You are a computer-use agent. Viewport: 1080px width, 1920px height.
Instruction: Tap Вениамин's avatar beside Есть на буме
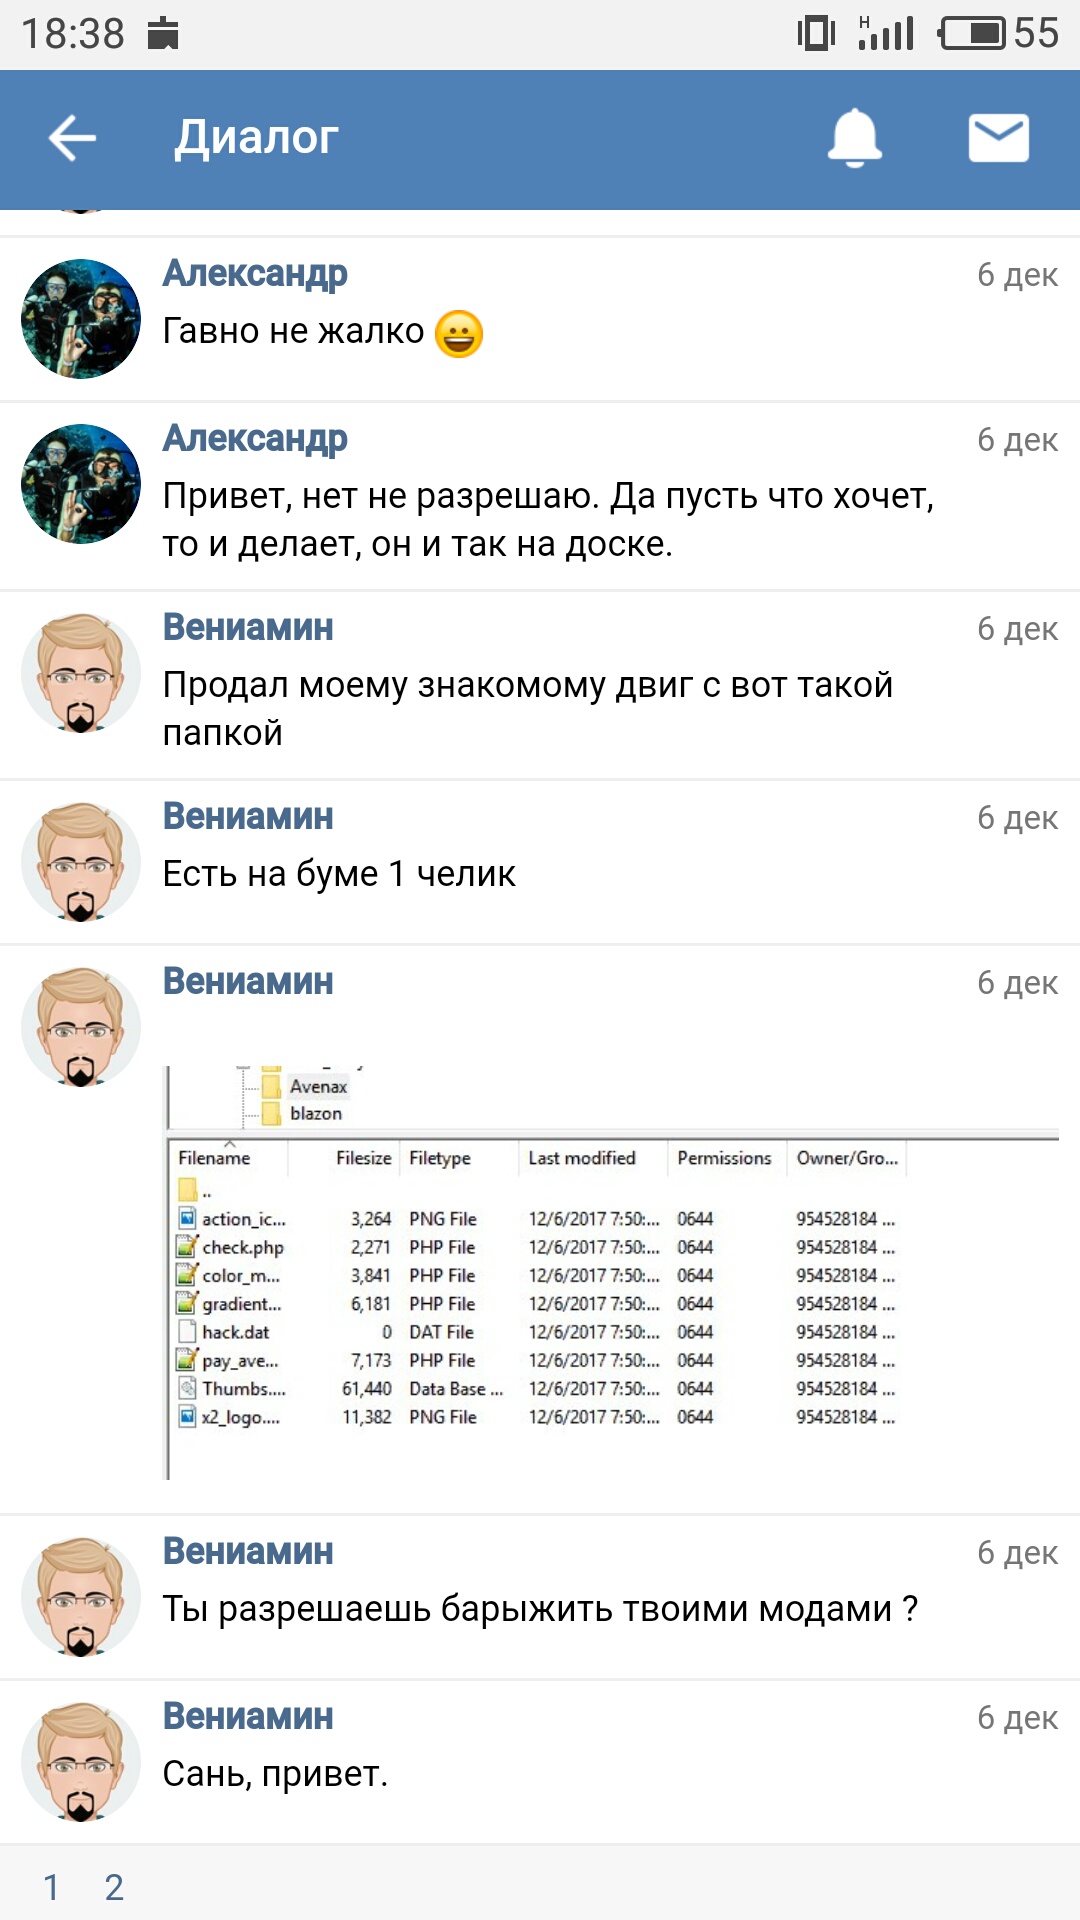[x=81, y=862]
